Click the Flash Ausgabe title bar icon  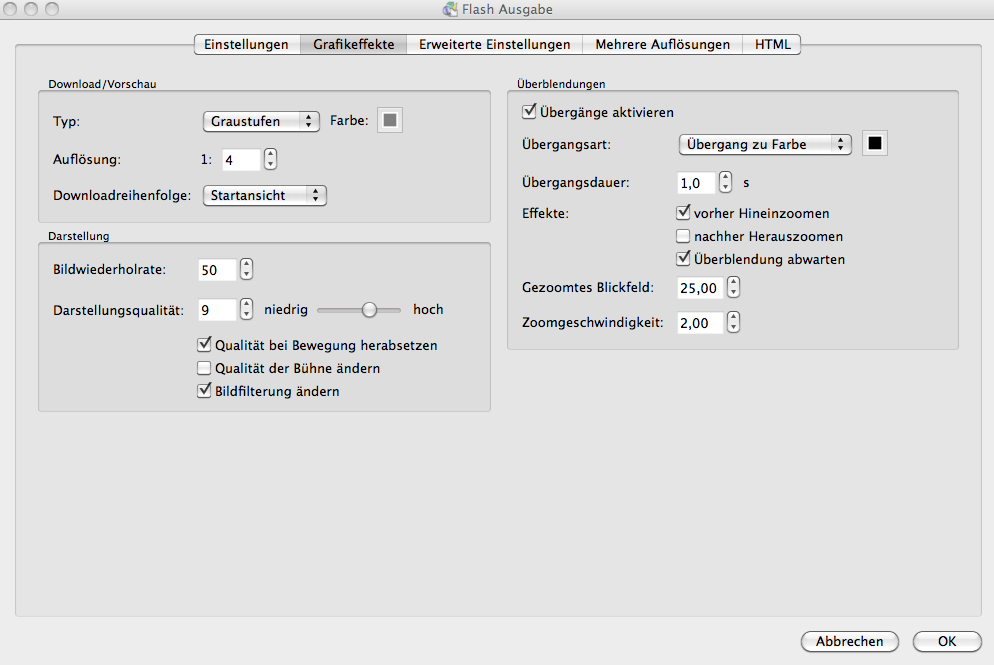(451, 10)
